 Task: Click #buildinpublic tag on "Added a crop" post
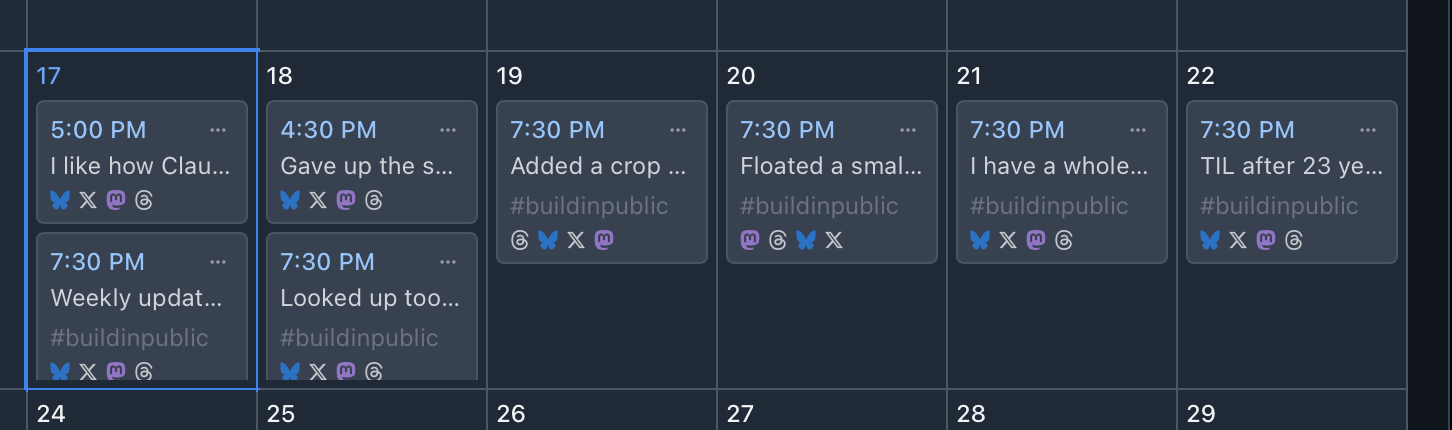pyautogui.click(x=589, y=206)
